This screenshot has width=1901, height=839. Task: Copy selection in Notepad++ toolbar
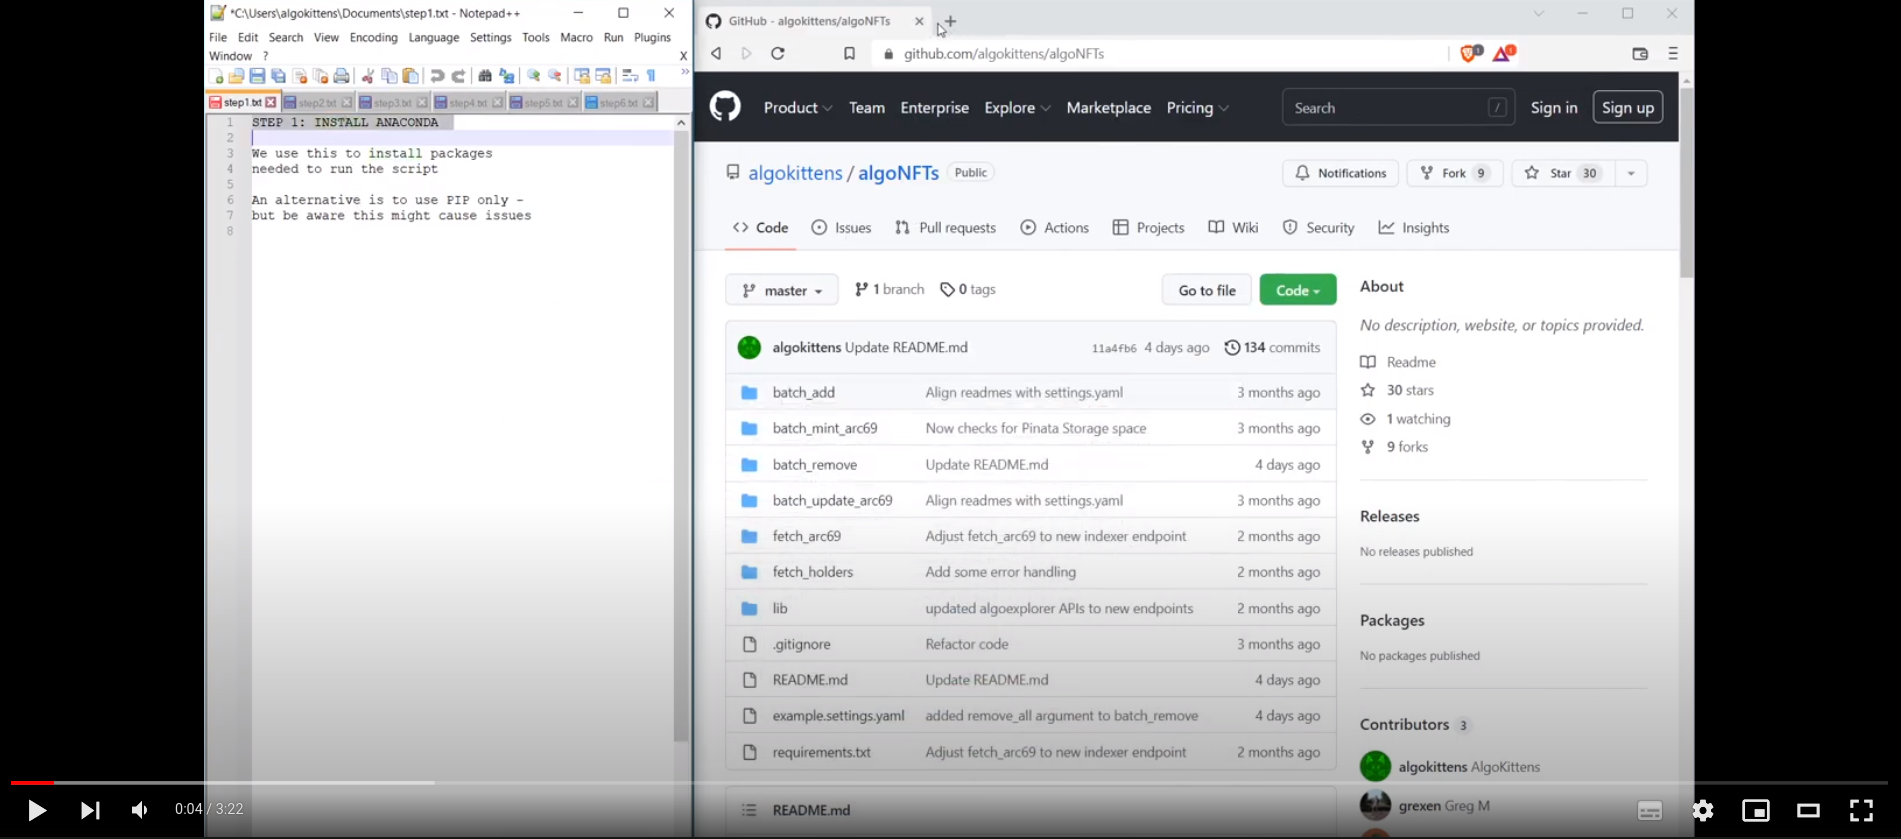click(x=390, y=76)
